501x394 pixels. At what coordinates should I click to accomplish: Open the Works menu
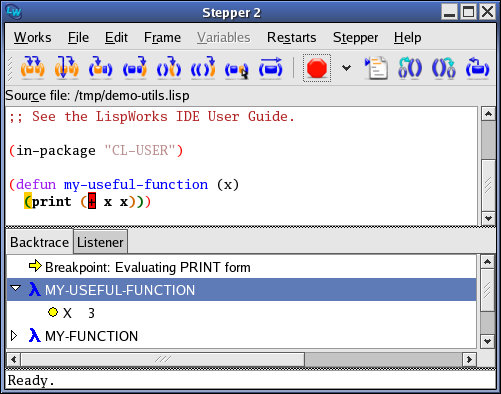(x=32, y=37)
